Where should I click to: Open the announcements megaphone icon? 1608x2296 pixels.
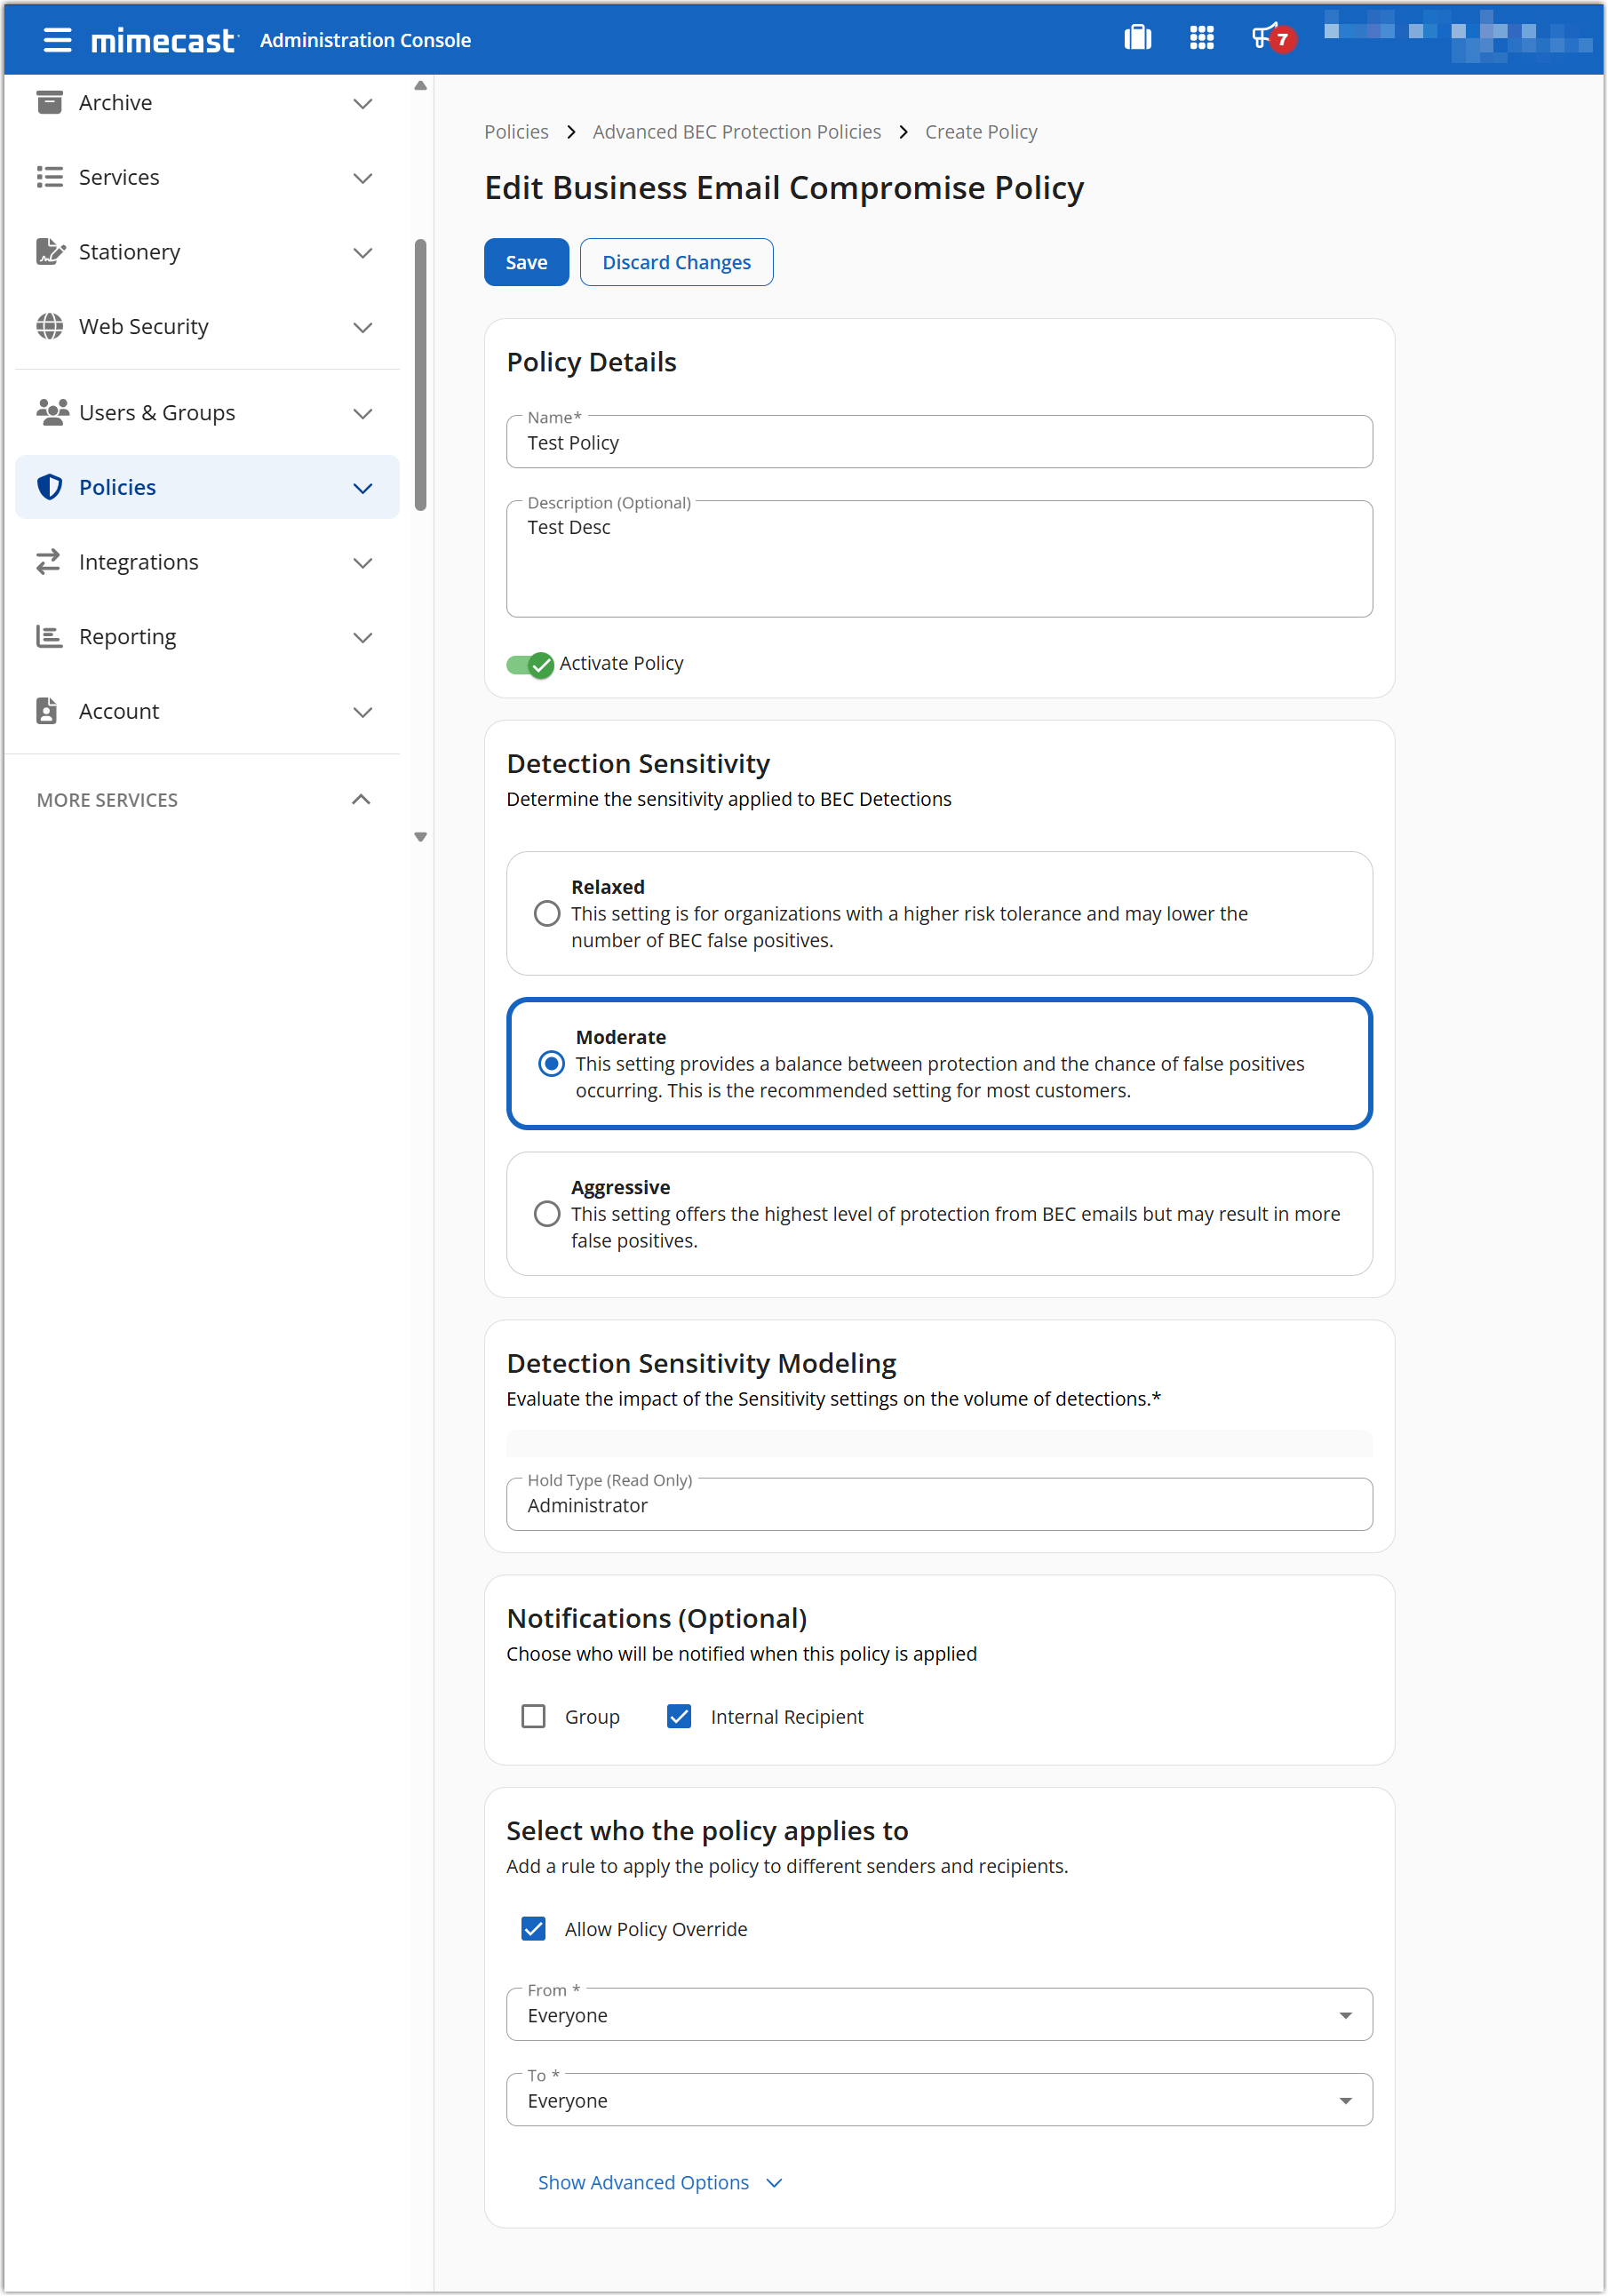coord(1266,38)
